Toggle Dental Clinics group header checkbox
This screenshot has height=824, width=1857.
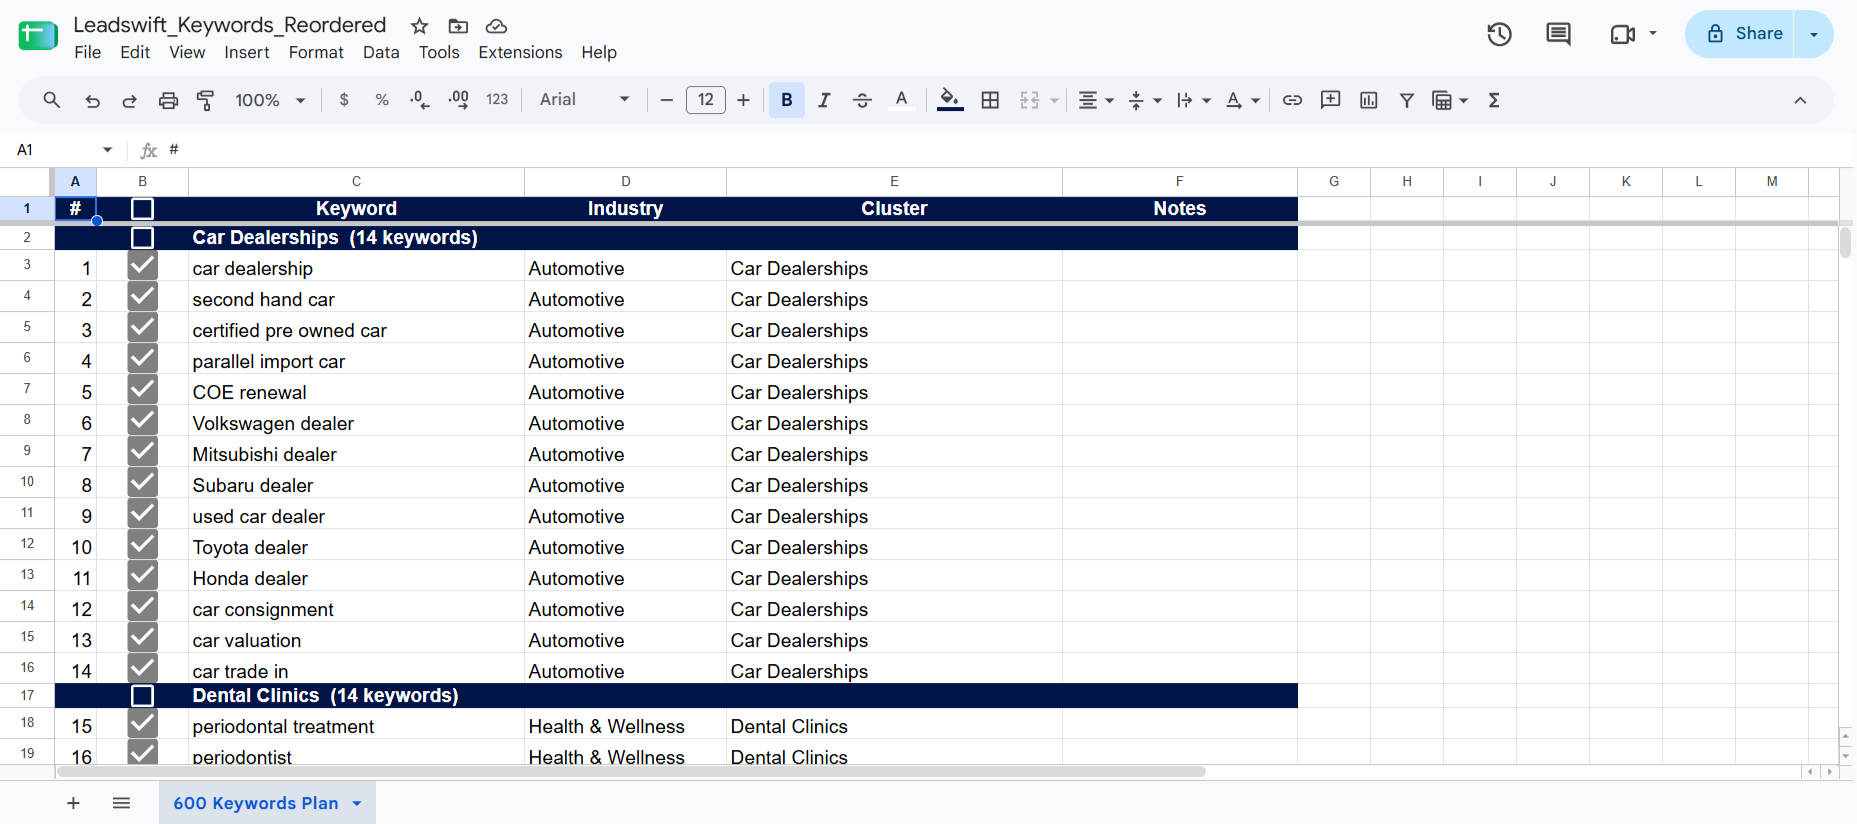[142, 696]
